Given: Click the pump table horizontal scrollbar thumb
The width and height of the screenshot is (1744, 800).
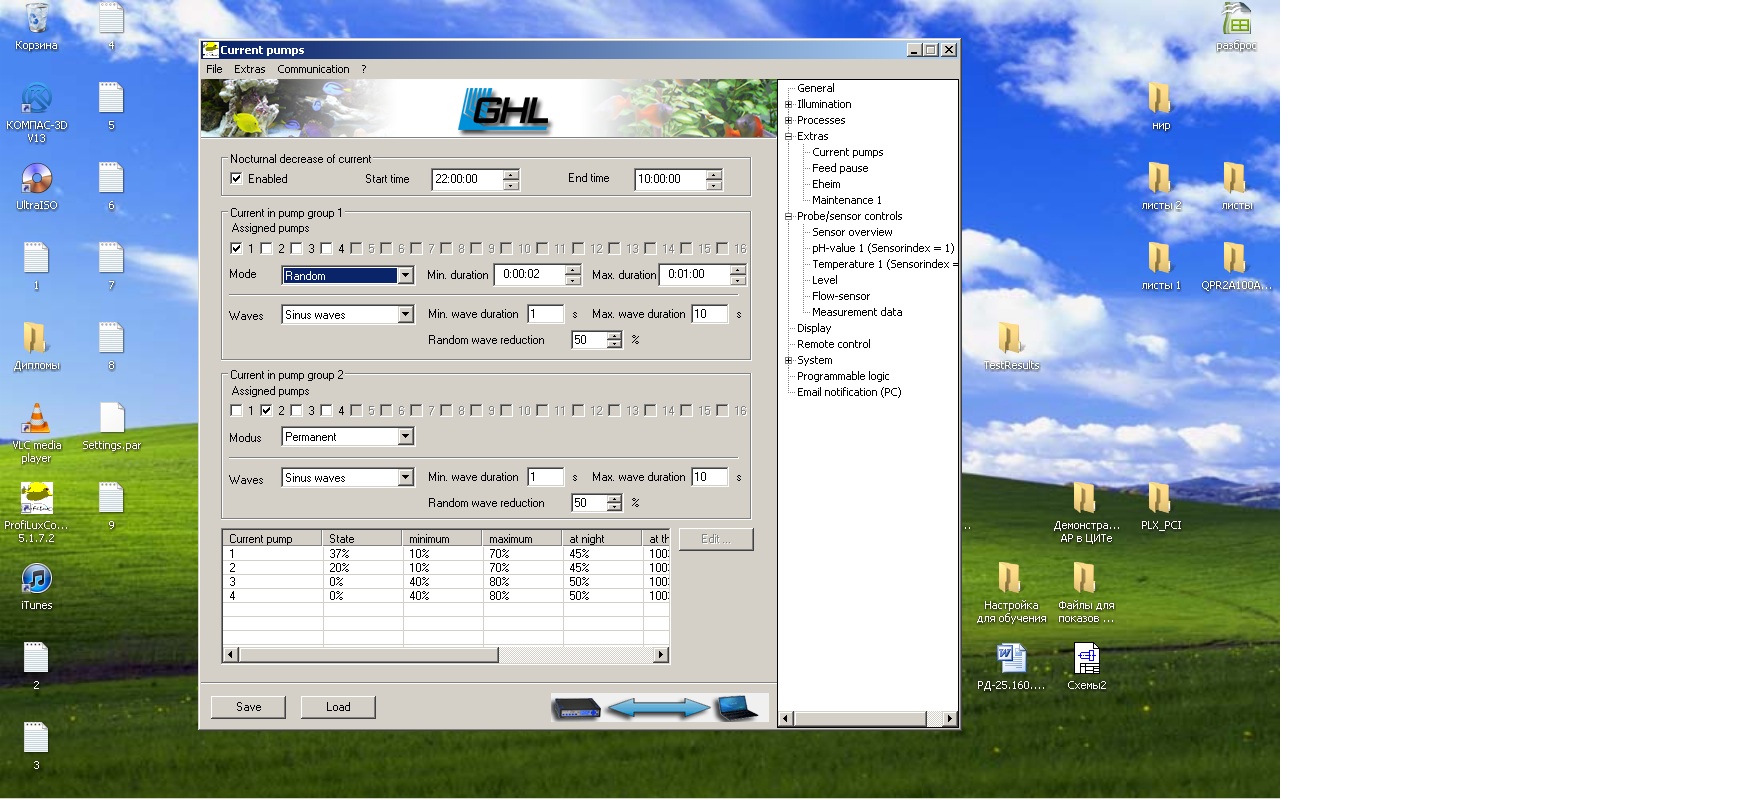Looking at the screenshot, I should pos(369,655).
